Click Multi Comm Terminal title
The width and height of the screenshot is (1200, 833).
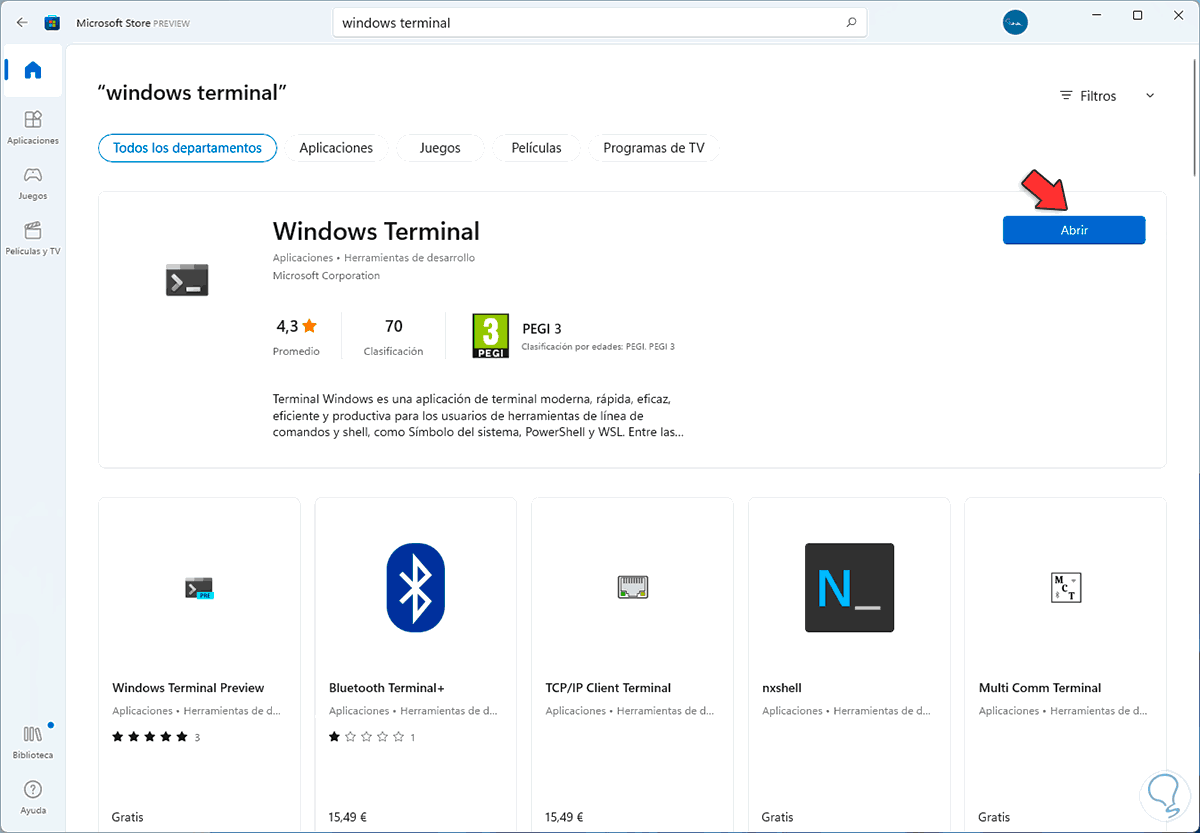click(1040, 688)
